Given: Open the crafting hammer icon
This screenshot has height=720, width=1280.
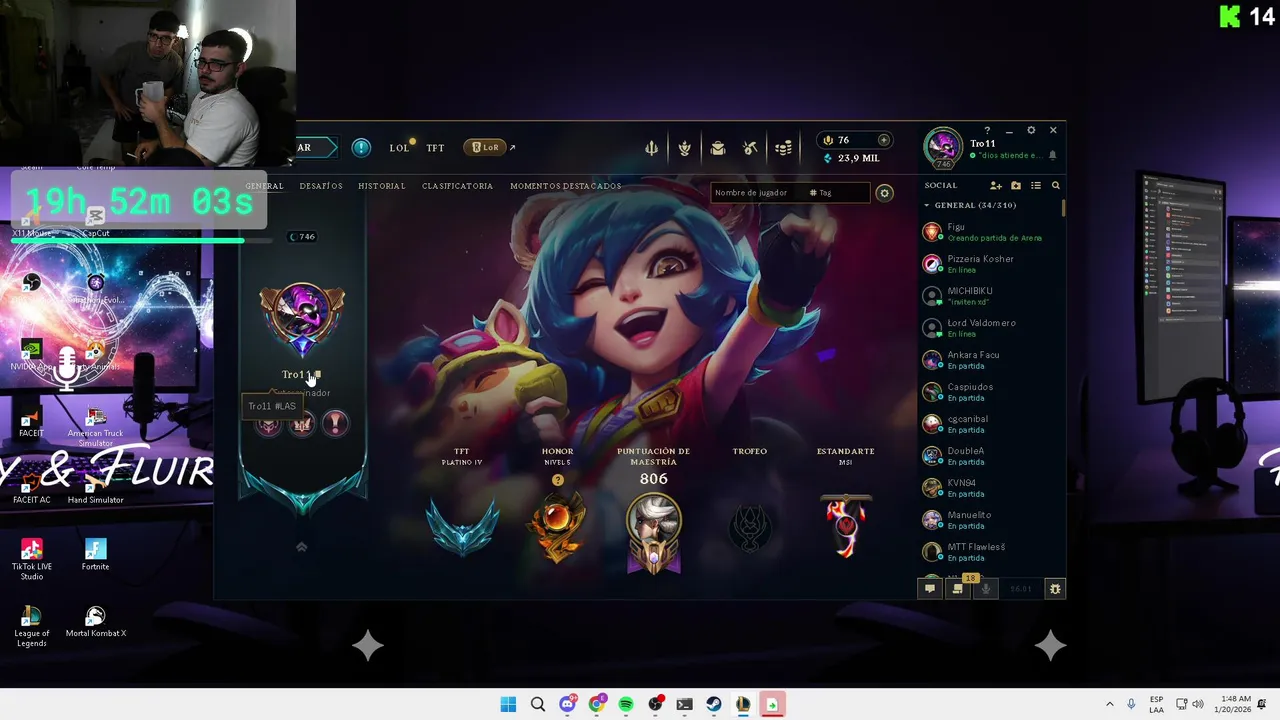Looking at the screenshot, I should [750, 148].
